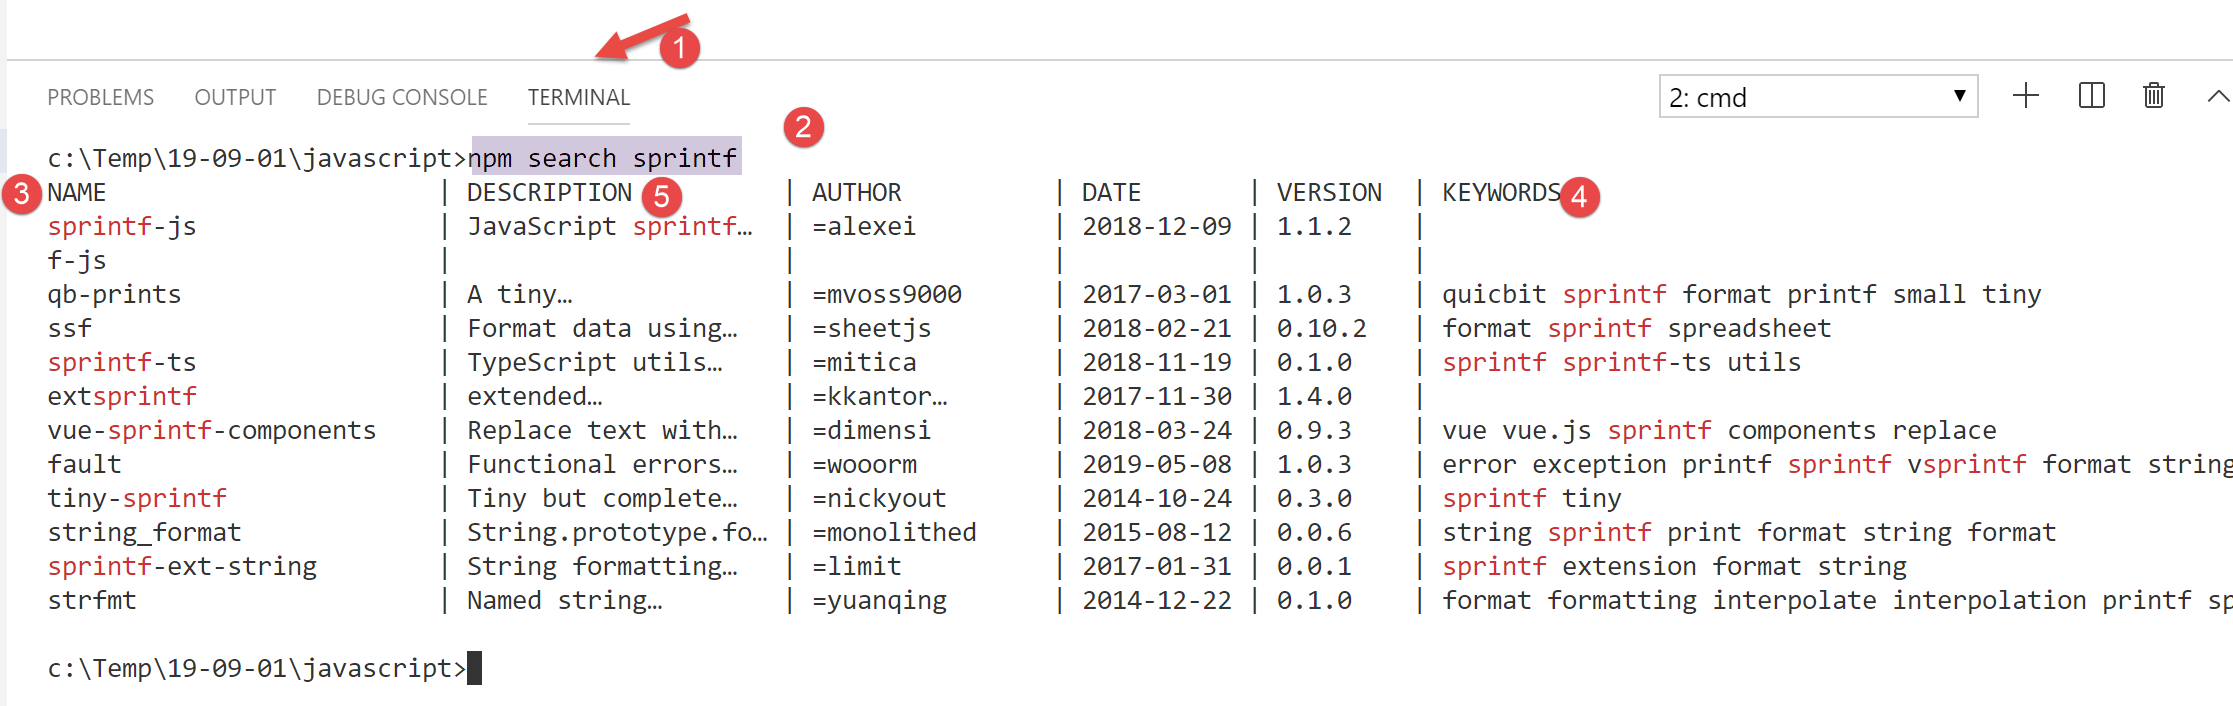Click the vue-sprintf-components package name
Viewport: 2233px width, 706px height.
pyautogui.click(x=212, y=431)
